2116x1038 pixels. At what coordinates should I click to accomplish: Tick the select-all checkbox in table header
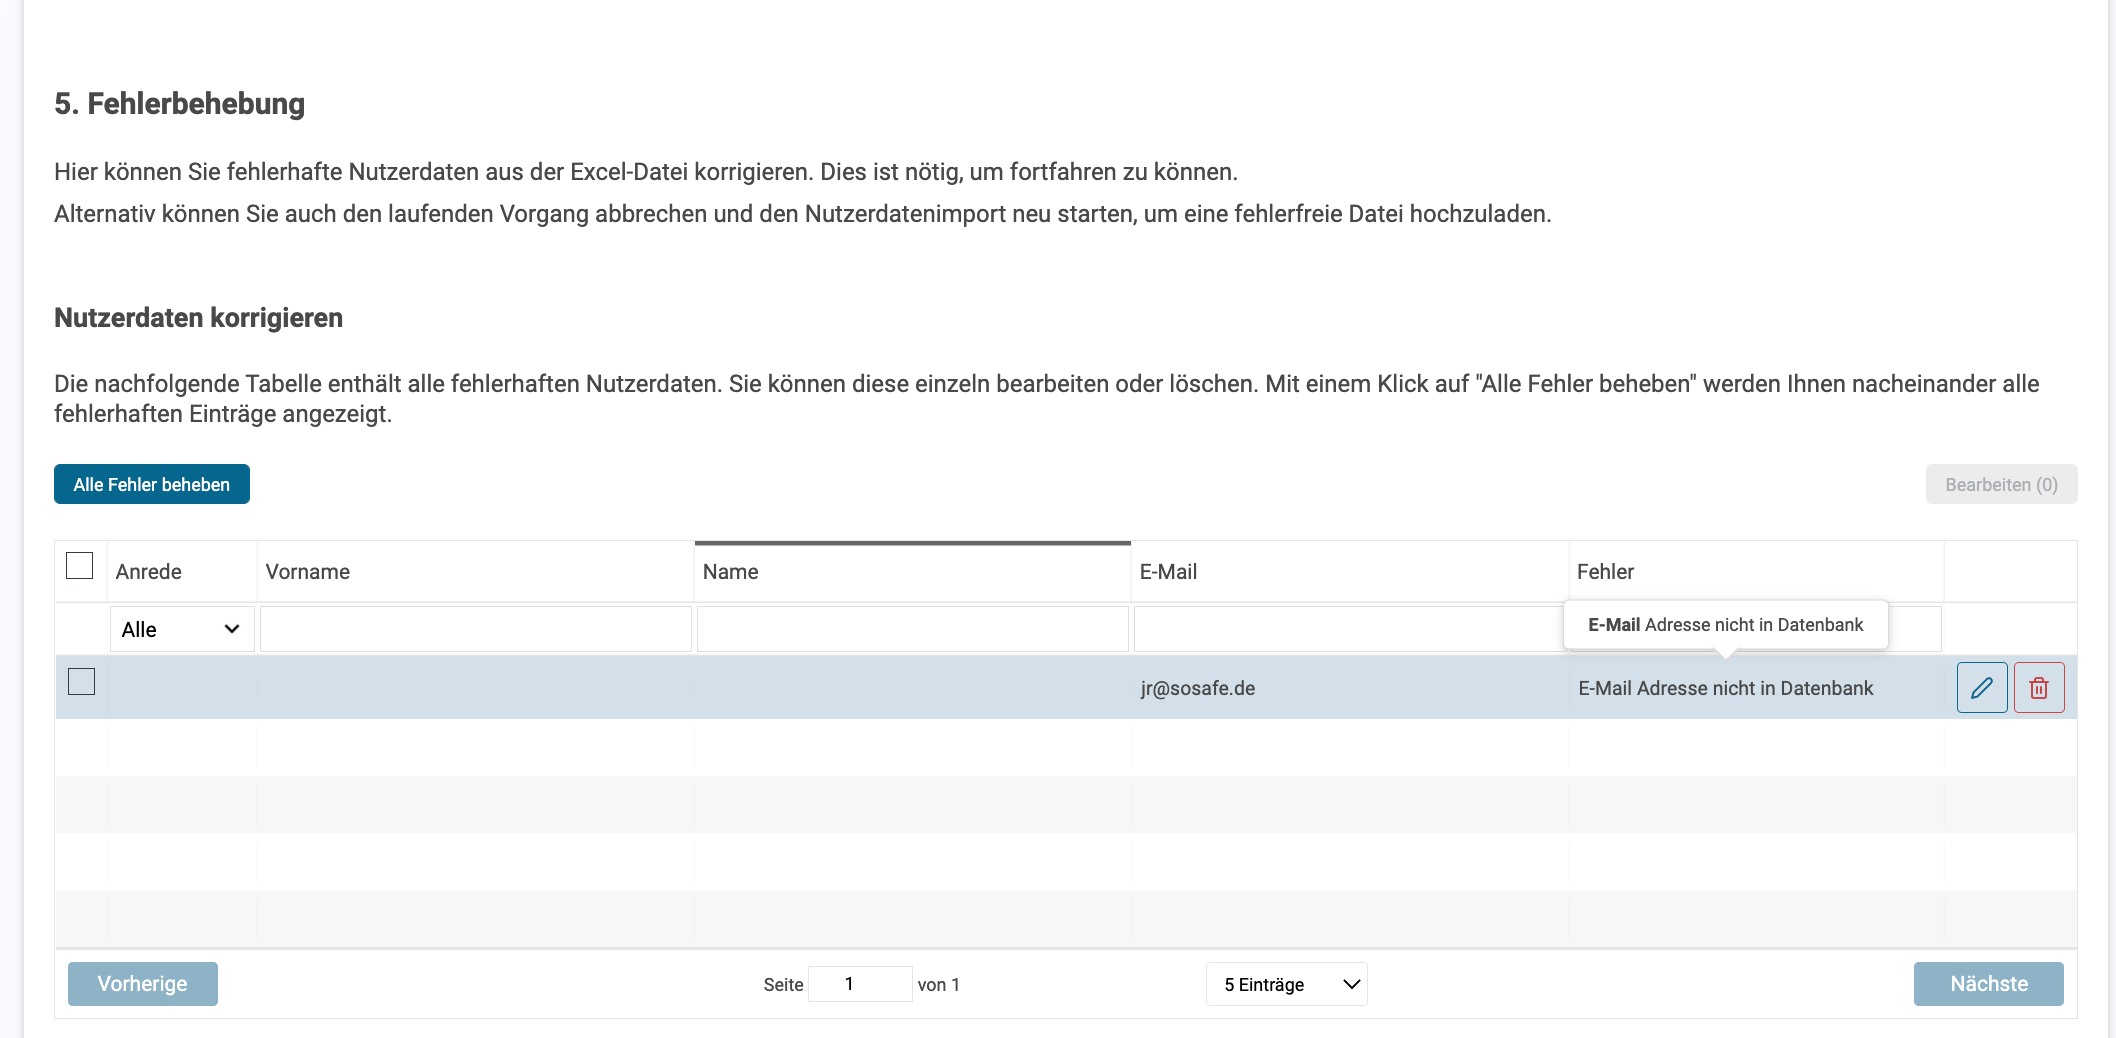point(80,566)
